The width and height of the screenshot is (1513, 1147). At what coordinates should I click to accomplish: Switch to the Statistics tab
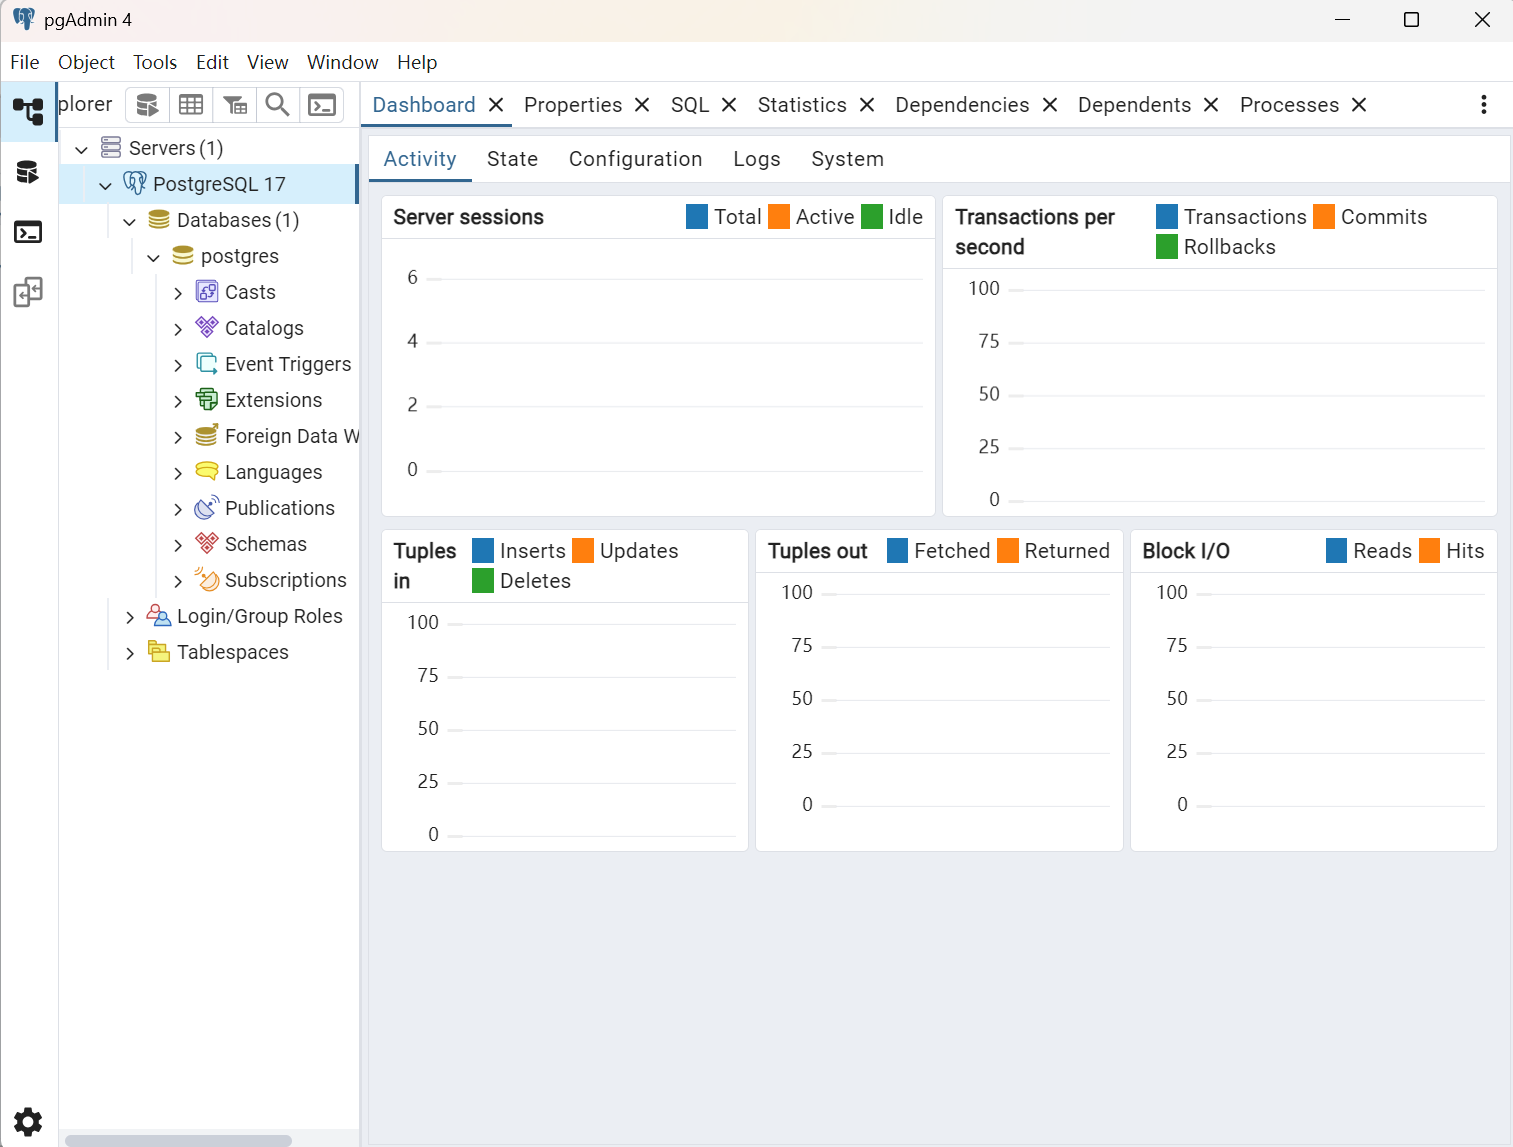[x=802, y=105]
